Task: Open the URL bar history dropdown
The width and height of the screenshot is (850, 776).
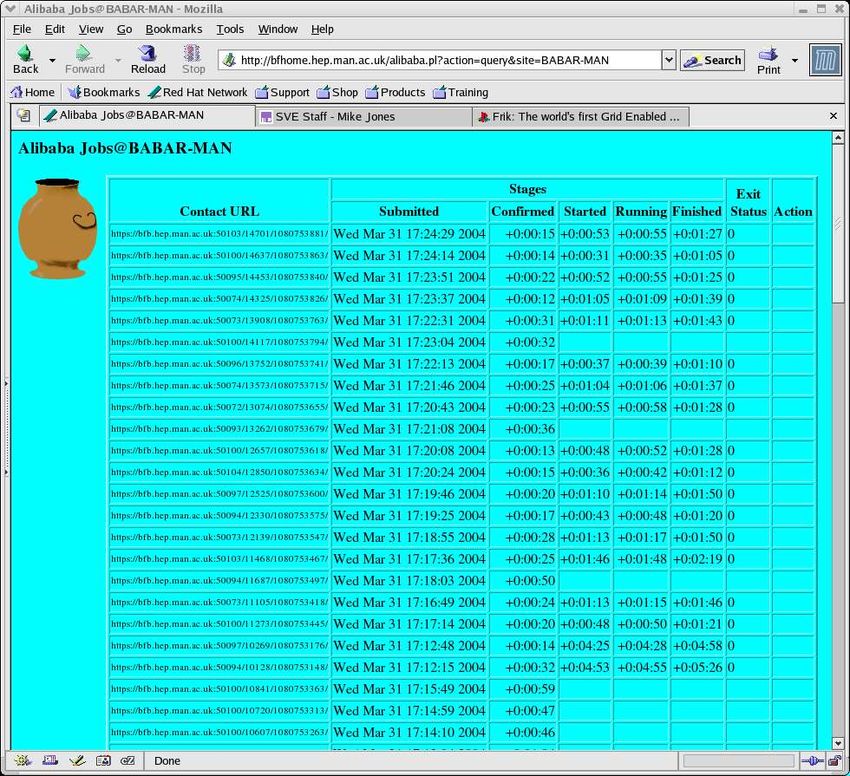Action: (668, 60)
